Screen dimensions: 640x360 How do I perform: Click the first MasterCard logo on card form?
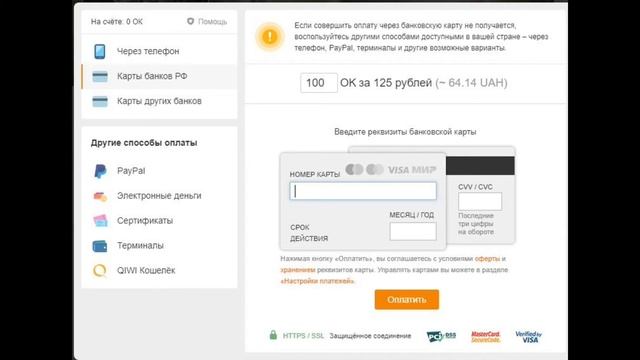pos(354,169)
